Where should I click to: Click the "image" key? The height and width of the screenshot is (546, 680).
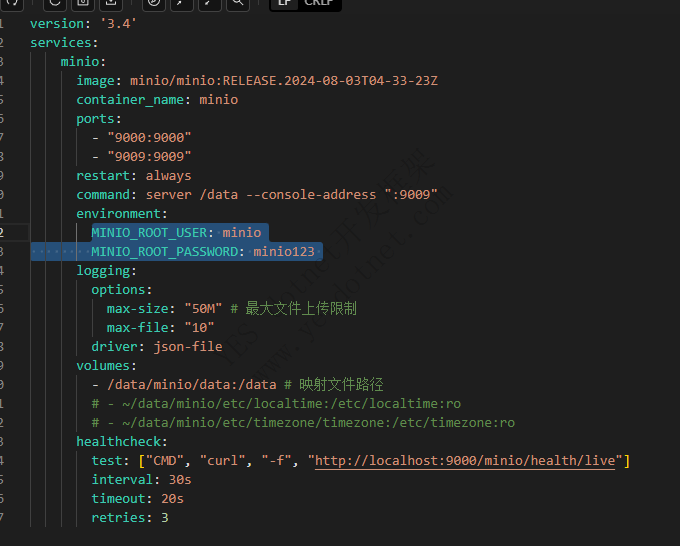(x=96, y=81)
